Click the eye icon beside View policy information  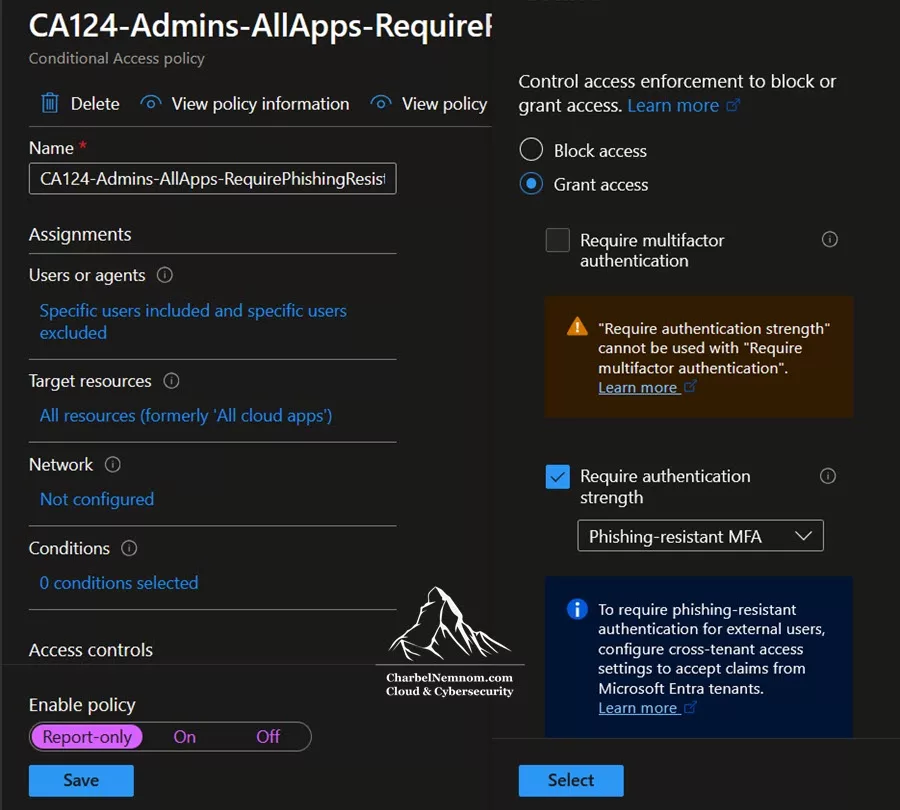(x=151, y=103)
